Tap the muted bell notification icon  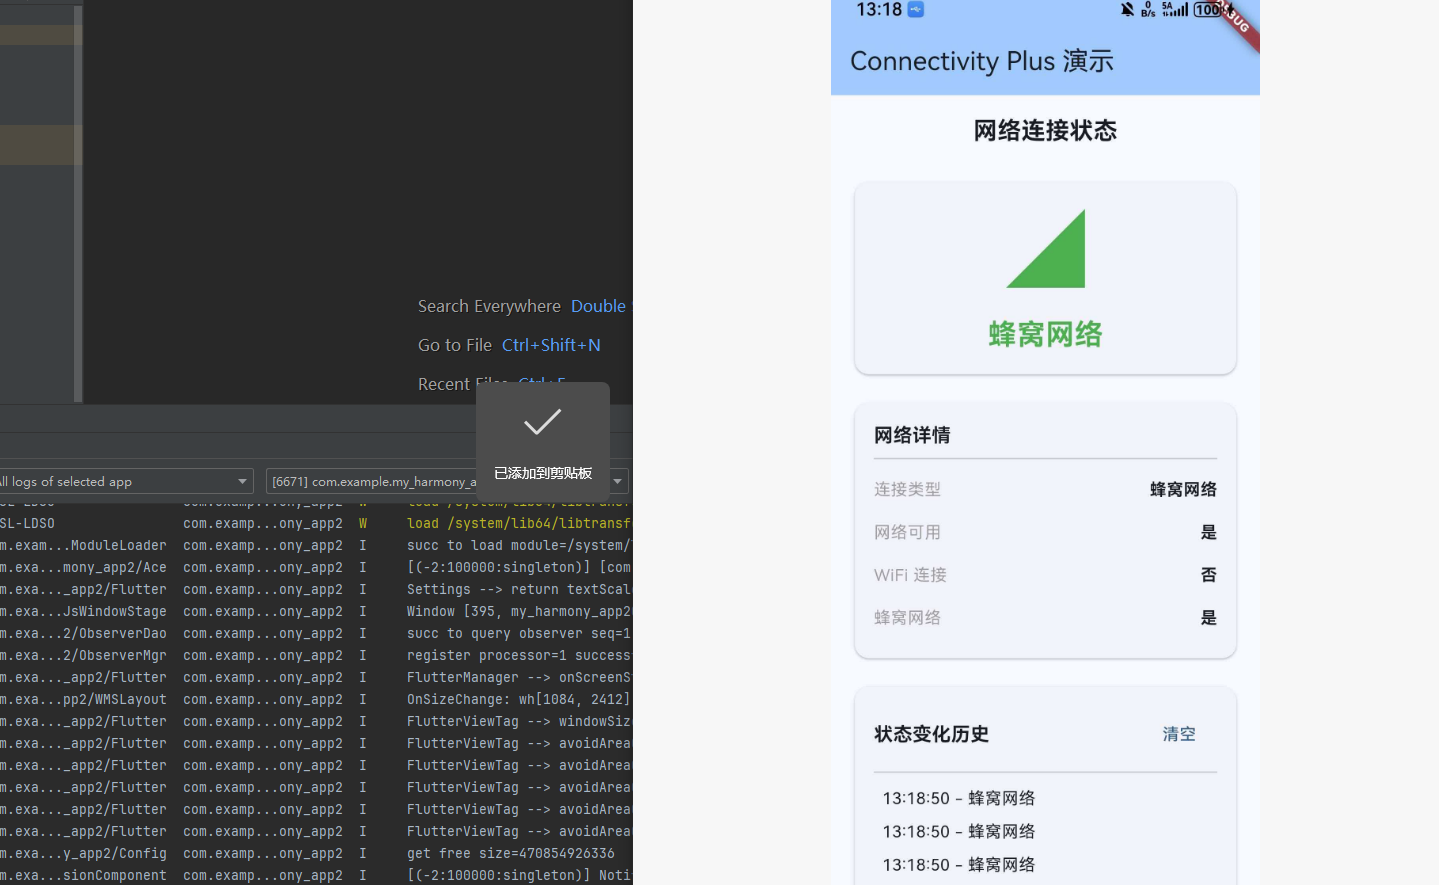[1127, 9]
